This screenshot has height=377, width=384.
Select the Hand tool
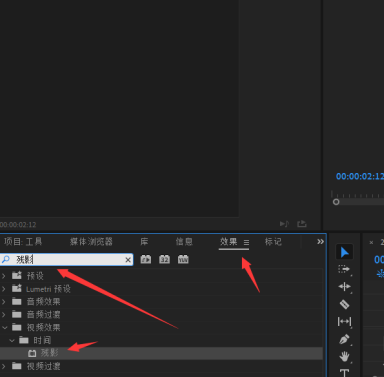pyautogui.click(x=344, y=356)
